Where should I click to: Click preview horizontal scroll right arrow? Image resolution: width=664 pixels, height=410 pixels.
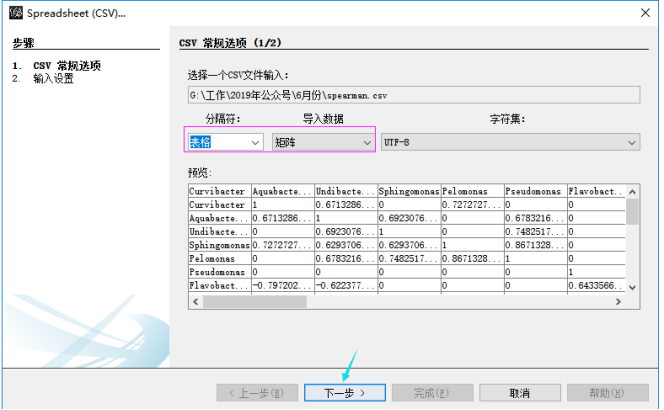618,302
